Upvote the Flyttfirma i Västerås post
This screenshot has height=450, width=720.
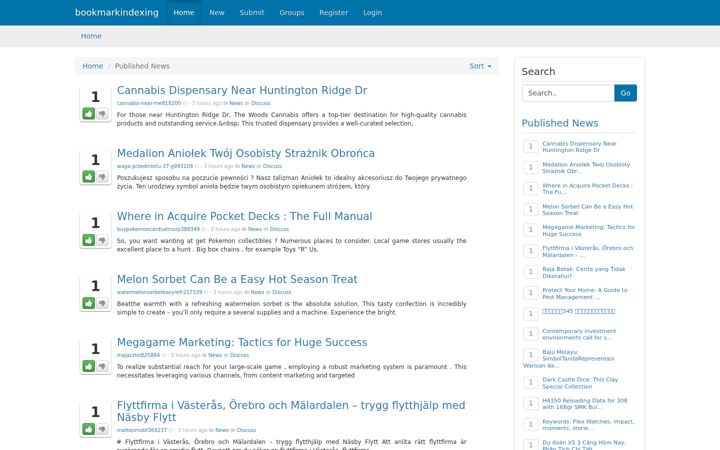coord(89,429)
